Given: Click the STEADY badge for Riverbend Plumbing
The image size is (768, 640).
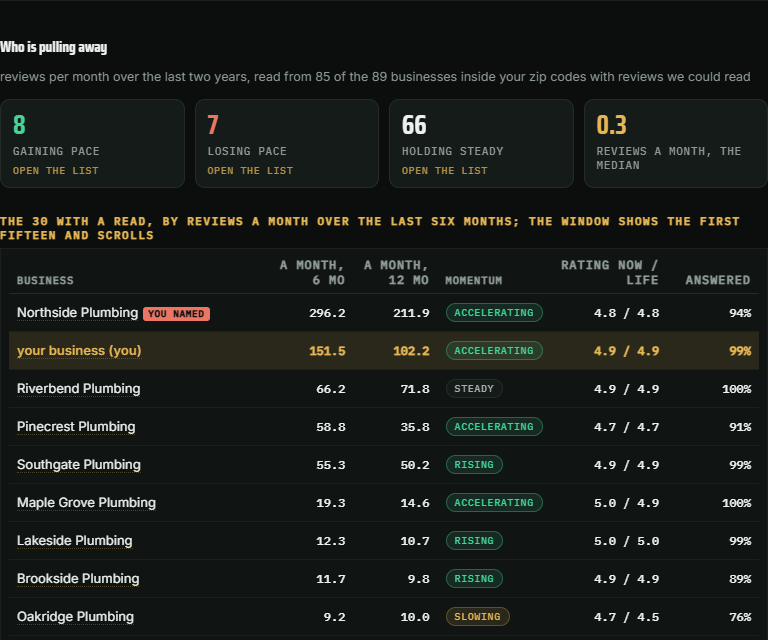Looking at the screenshot, I should [474, 388].
